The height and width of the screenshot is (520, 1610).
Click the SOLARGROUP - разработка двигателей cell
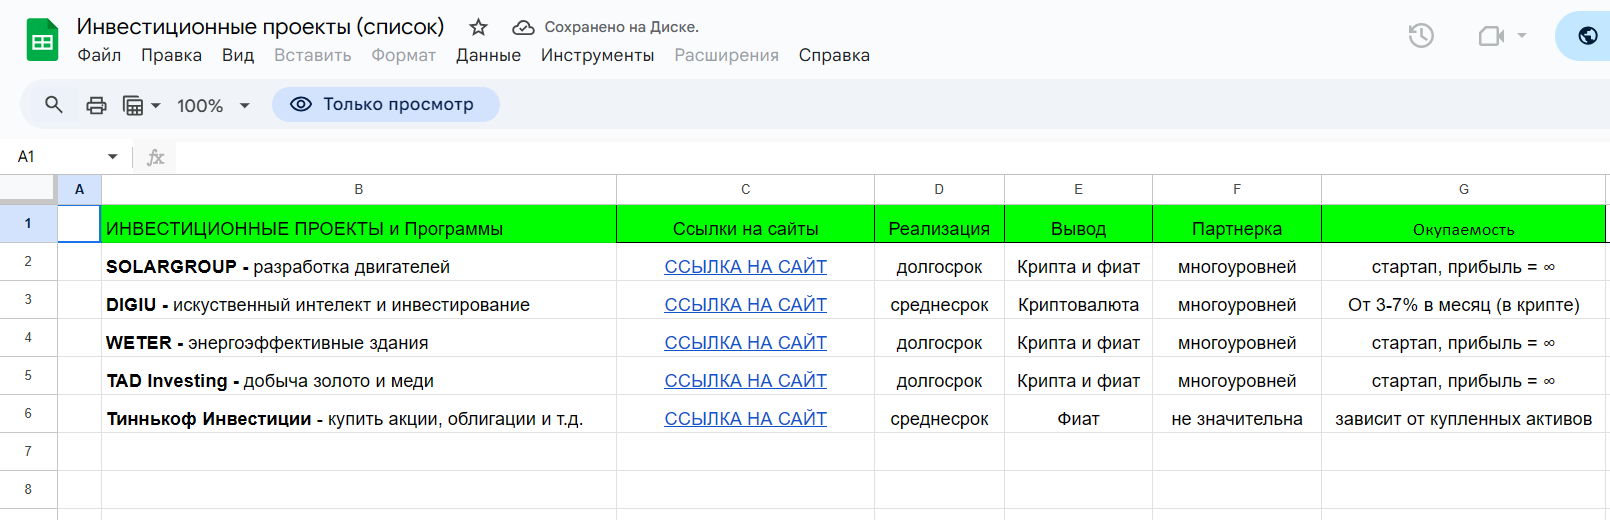click(x=359, y=262)
